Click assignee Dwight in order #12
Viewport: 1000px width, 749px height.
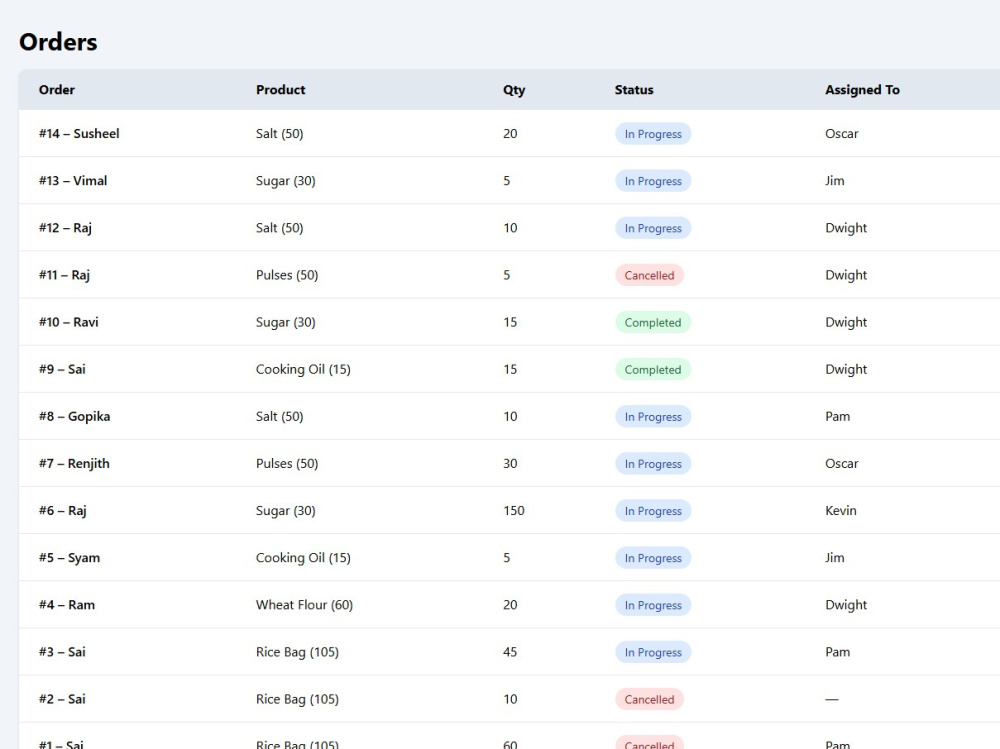846,228
